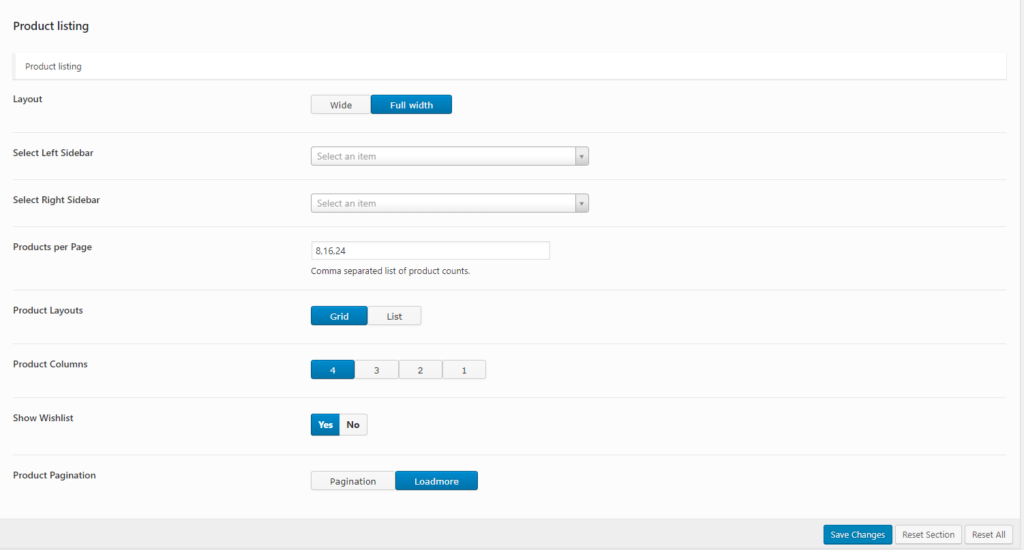Screen dimensions: 1024x550
Task: Set product columns to 3
Action: pyautogui.click(x=377, y=370)
